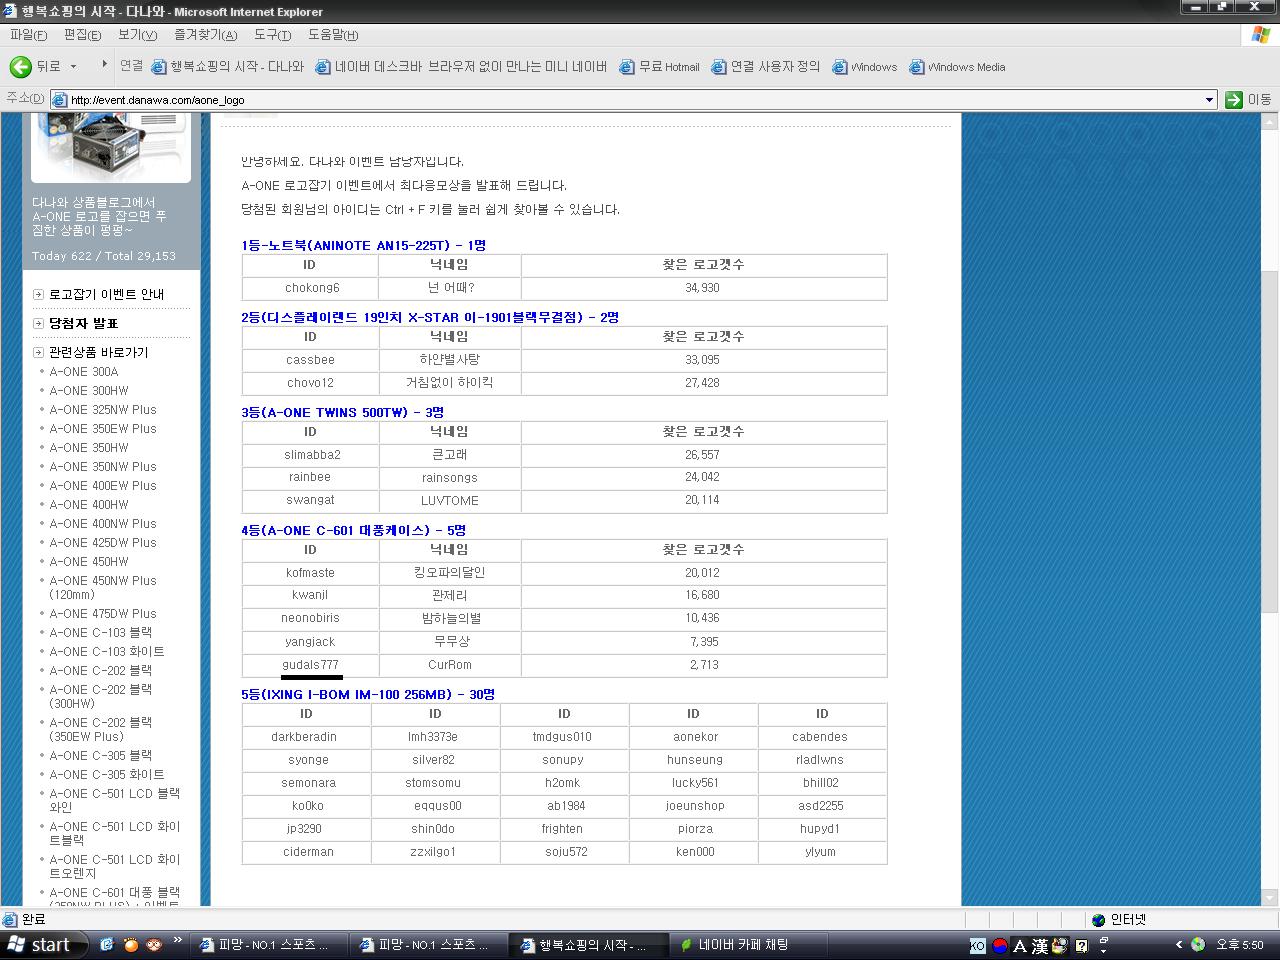Open A-ONE 325NW Plus product link
The image size is (1280, 960).
(x=103, y=409)
